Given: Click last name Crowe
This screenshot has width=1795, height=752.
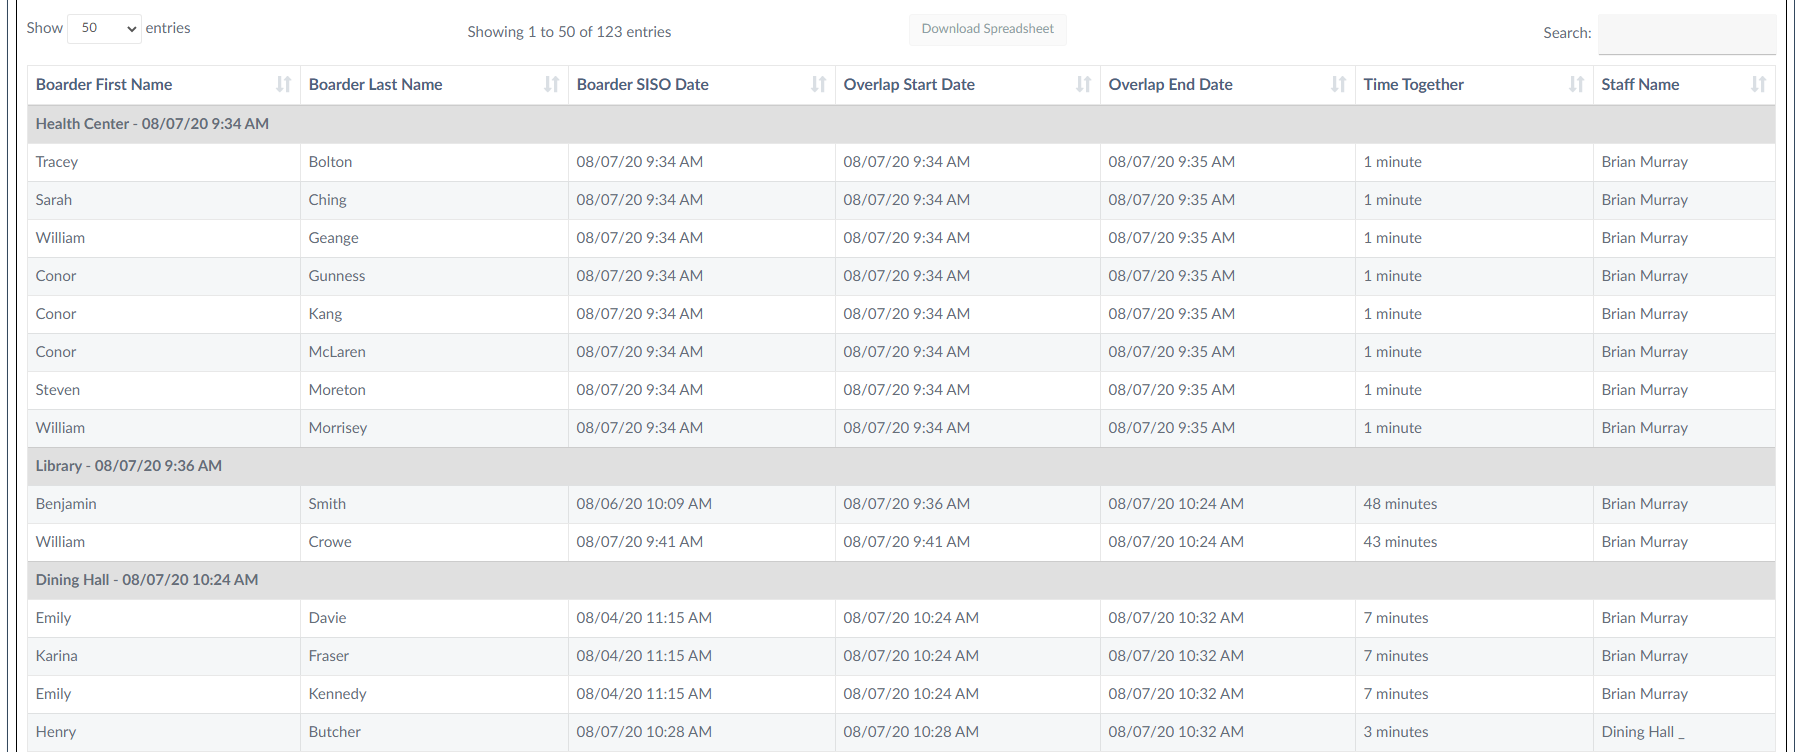Looking at the screenshot, I should [330, 542].
